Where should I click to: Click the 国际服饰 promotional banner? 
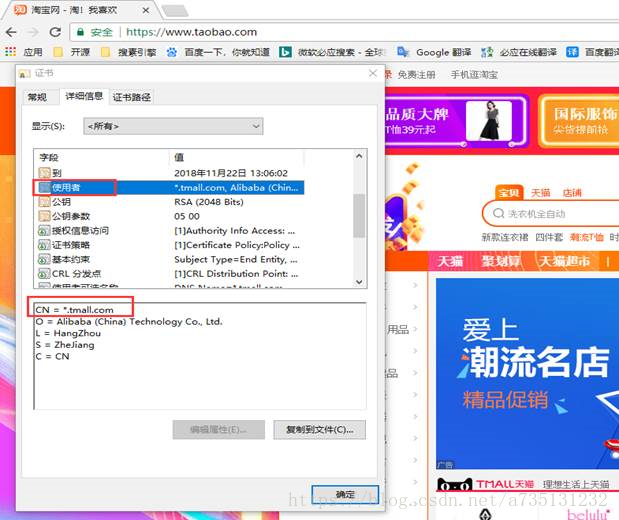click(x=580, y=121)
